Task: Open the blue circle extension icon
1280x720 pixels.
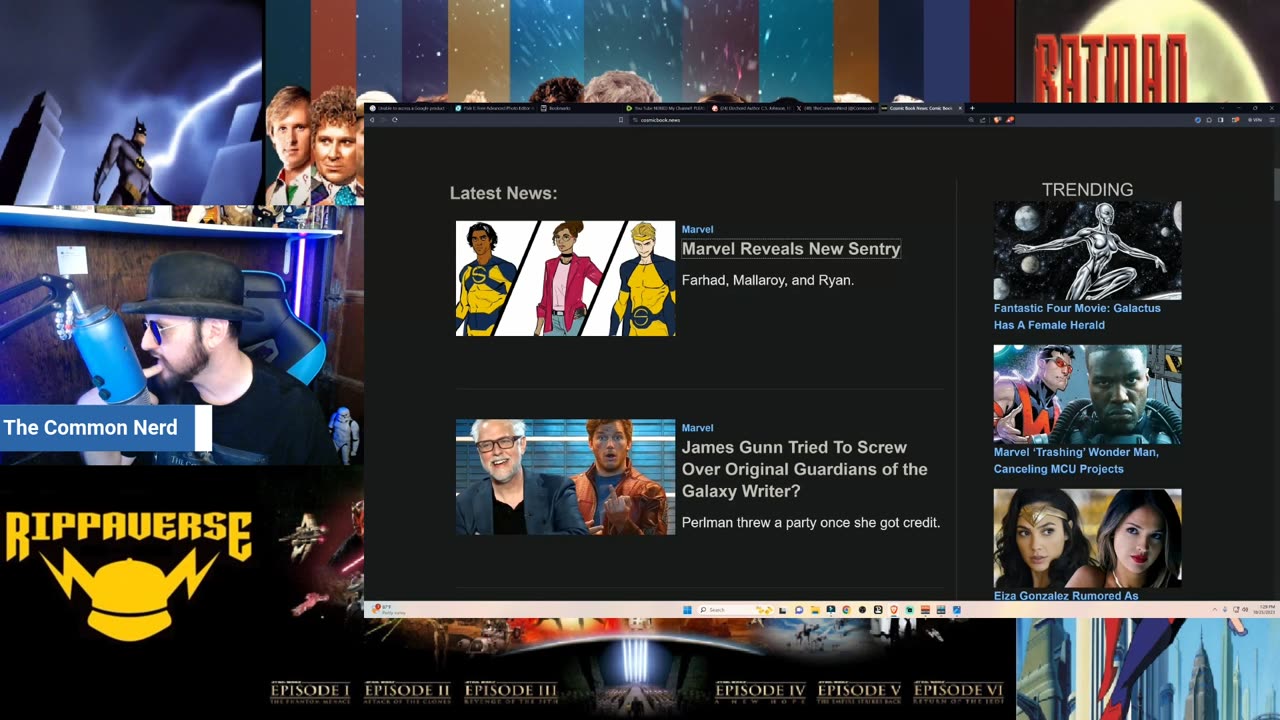Action: tap(1198, 120)
